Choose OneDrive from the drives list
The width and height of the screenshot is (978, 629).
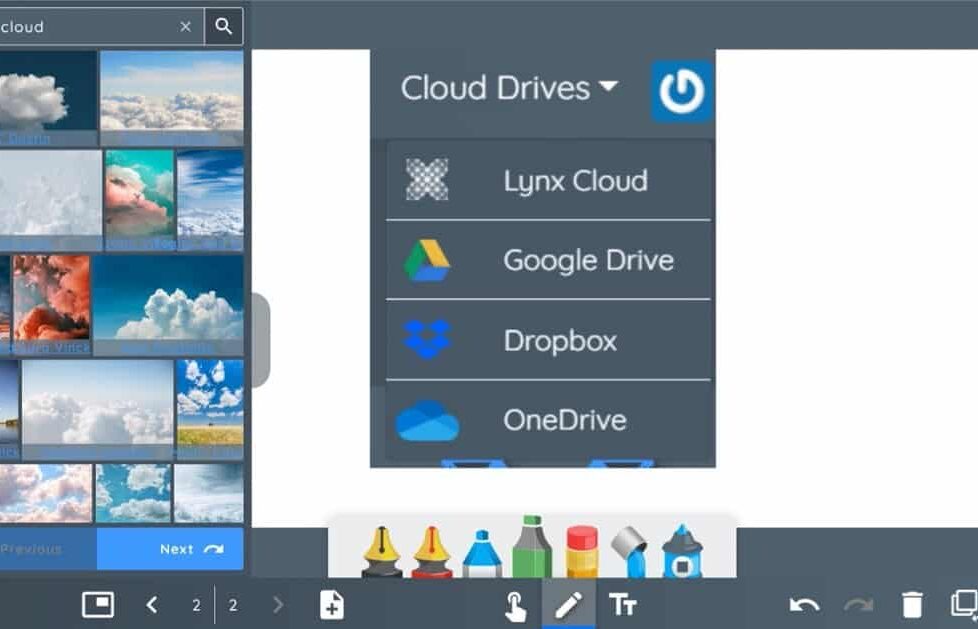pos(548,420)
